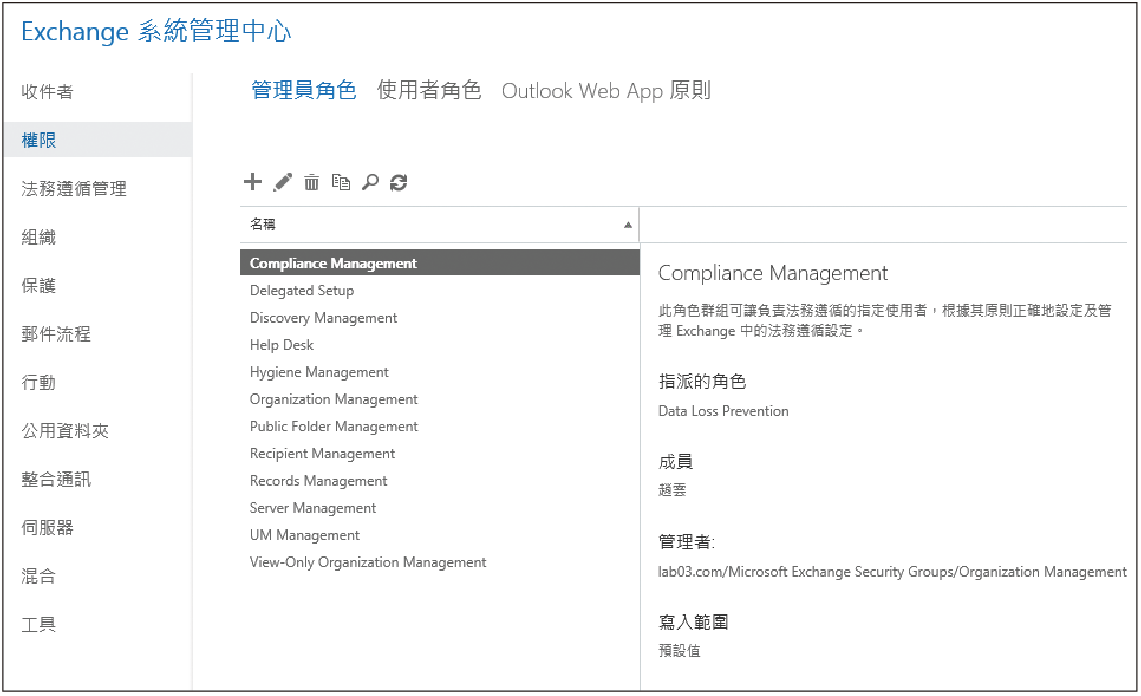Screen dimensions: 1141x696
Task: Open 法務遵循管理 in the sidebar
Action: point(74,189)
